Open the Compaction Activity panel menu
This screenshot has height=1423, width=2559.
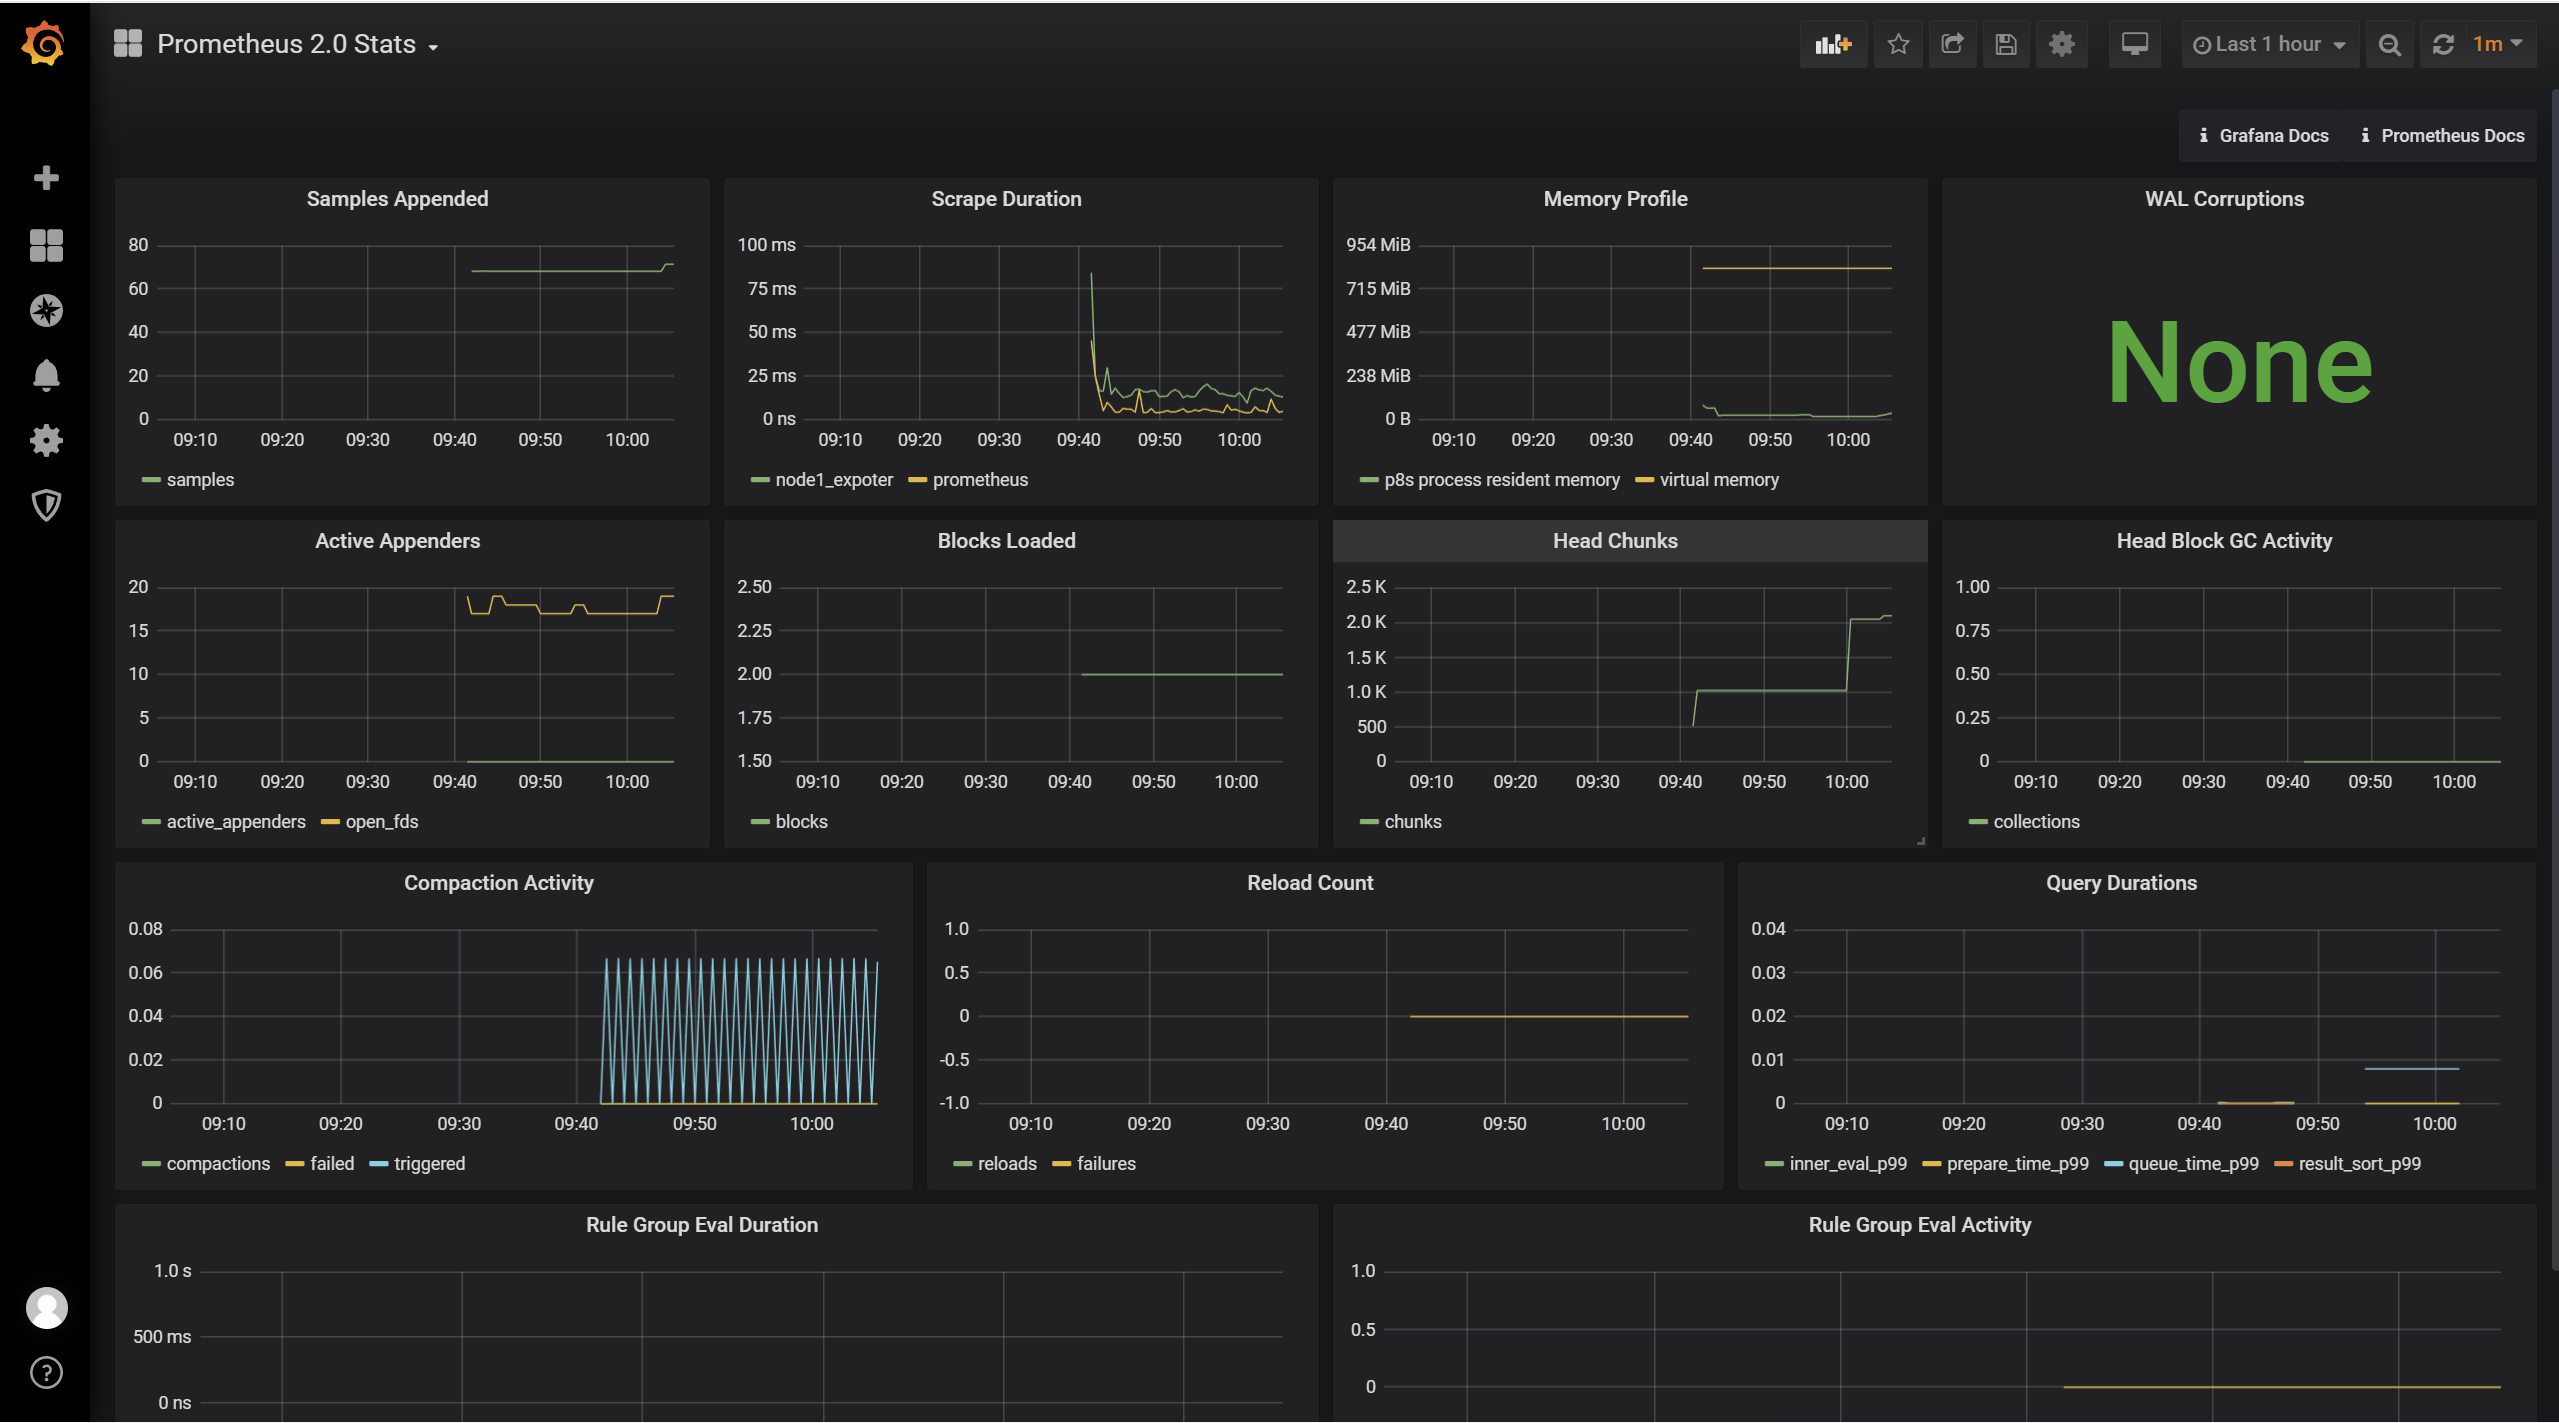pos(498,883)
